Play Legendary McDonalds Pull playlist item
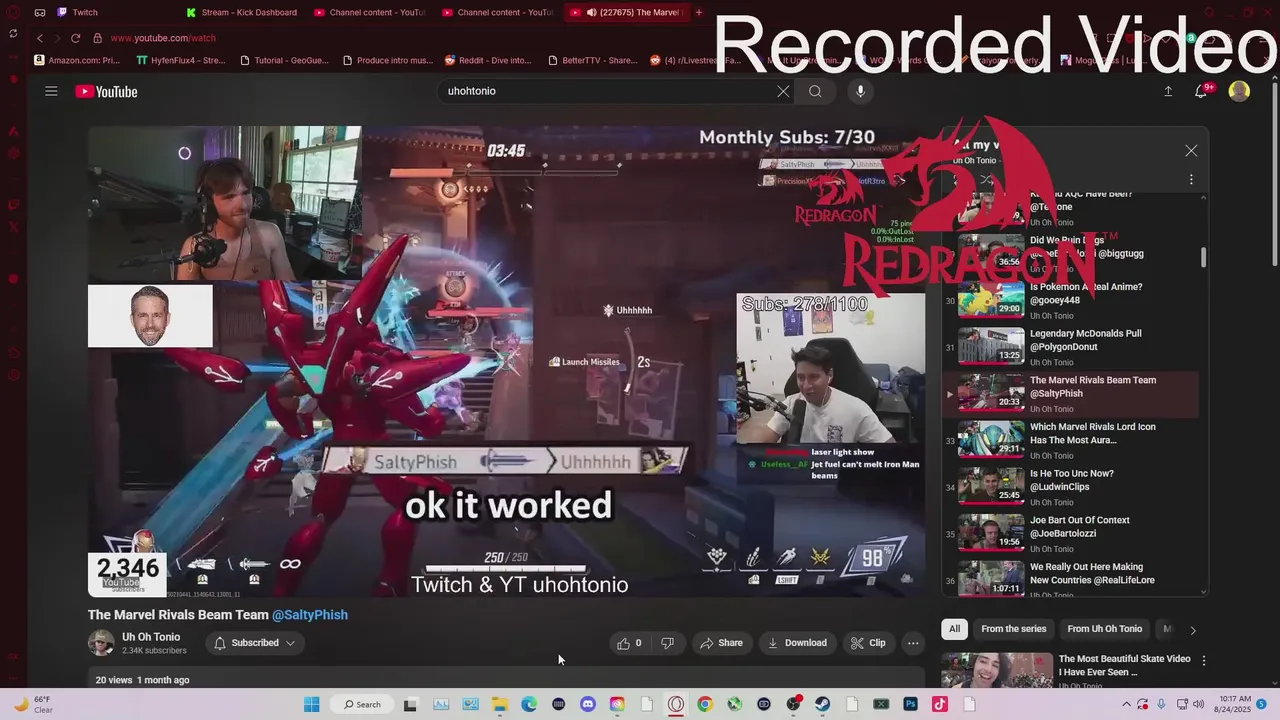This screenshot has width=1280, height=720. click(1070, 347)
